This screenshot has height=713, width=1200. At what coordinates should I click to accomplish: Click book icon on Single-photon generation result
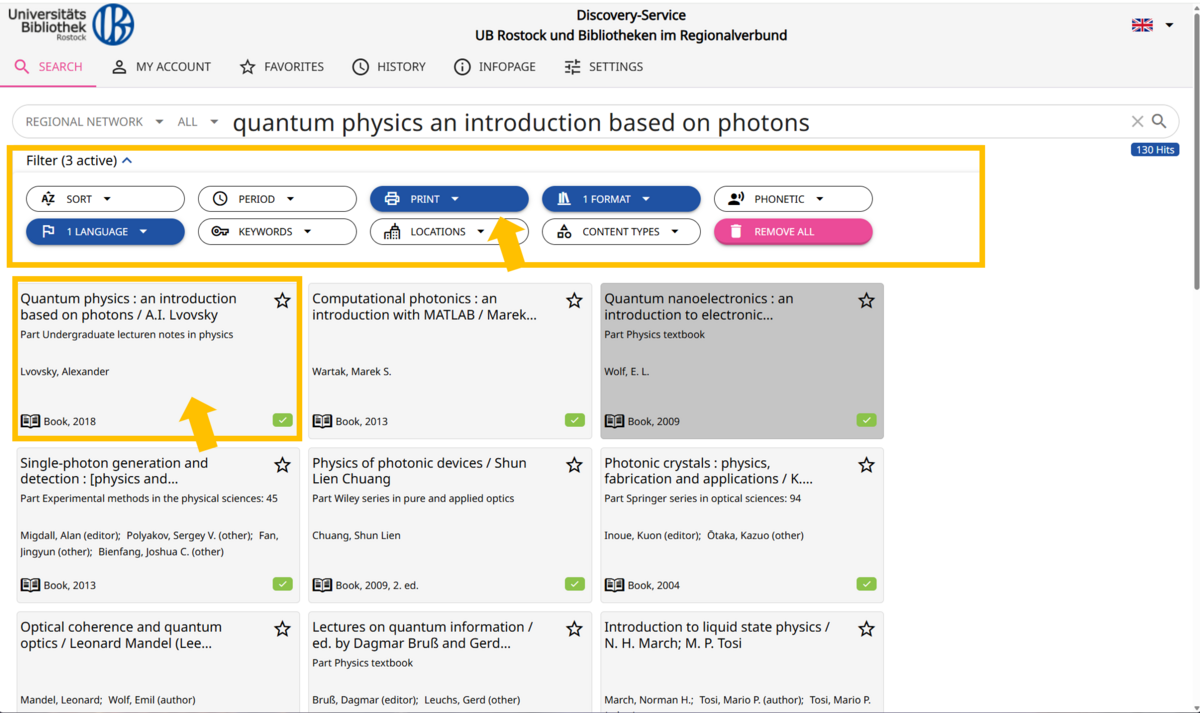pos(30,585)
